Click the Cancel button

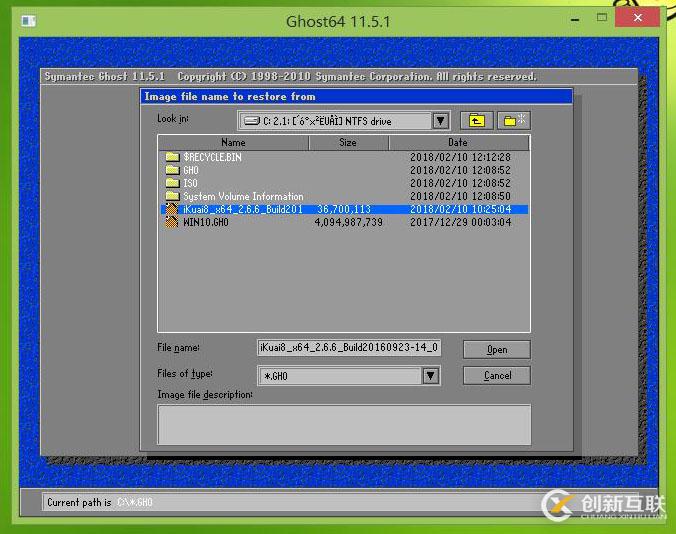click(x=497, y=376)
